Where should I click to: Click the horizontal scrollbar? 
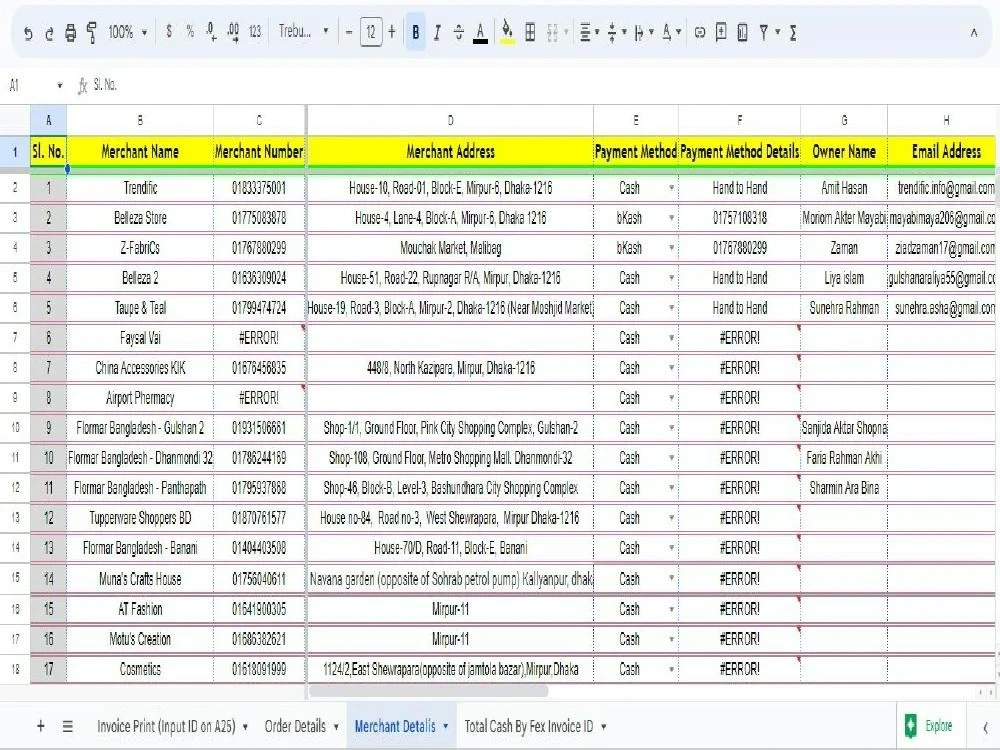coord(428,691)
